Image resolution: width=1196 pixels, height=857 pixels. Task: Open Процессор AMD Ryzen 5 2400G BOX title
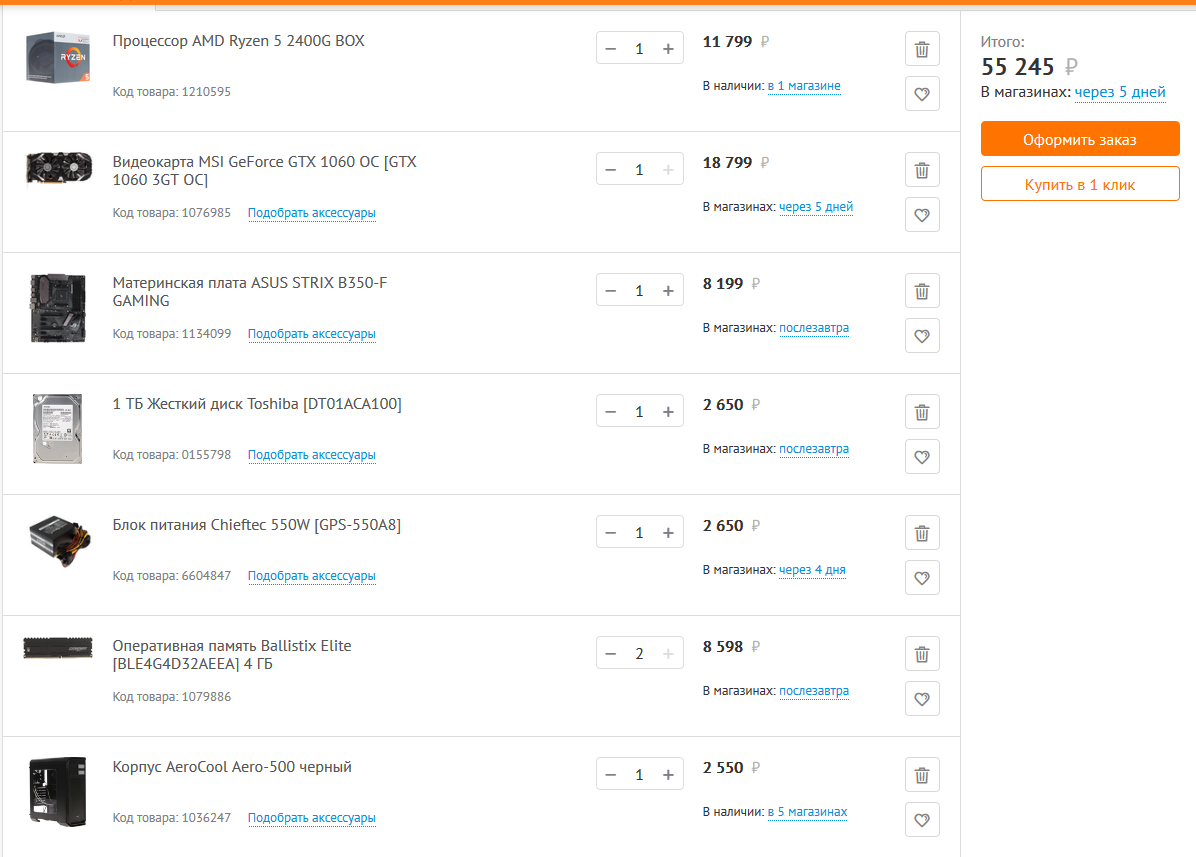(239, 41)
